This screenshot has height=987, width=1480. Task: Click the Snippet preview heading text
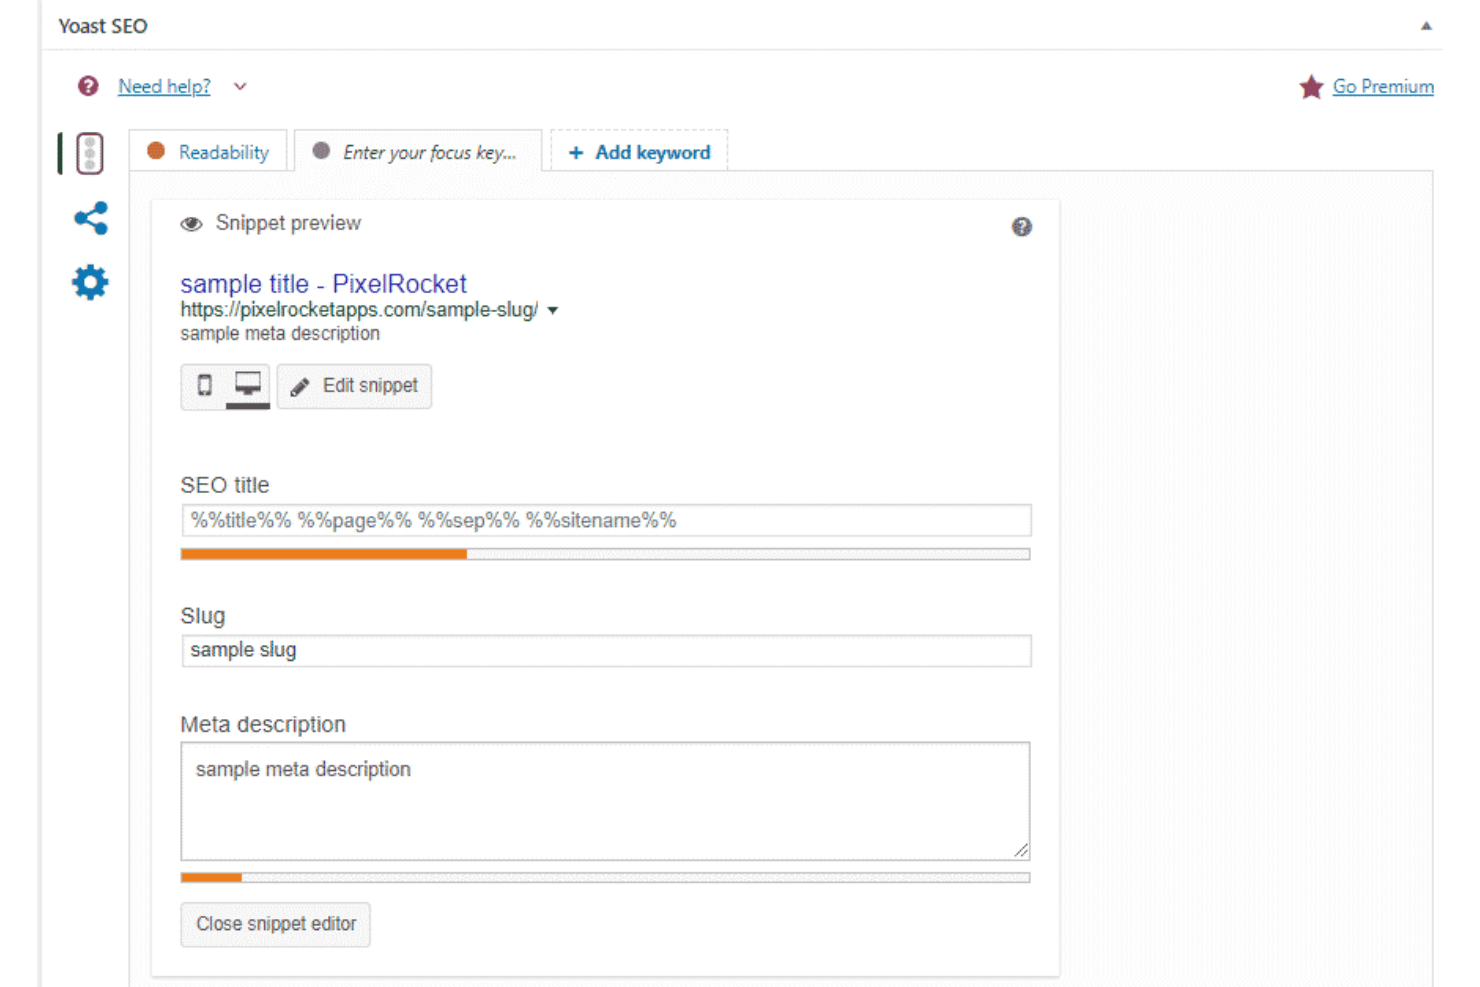(288, 223)
